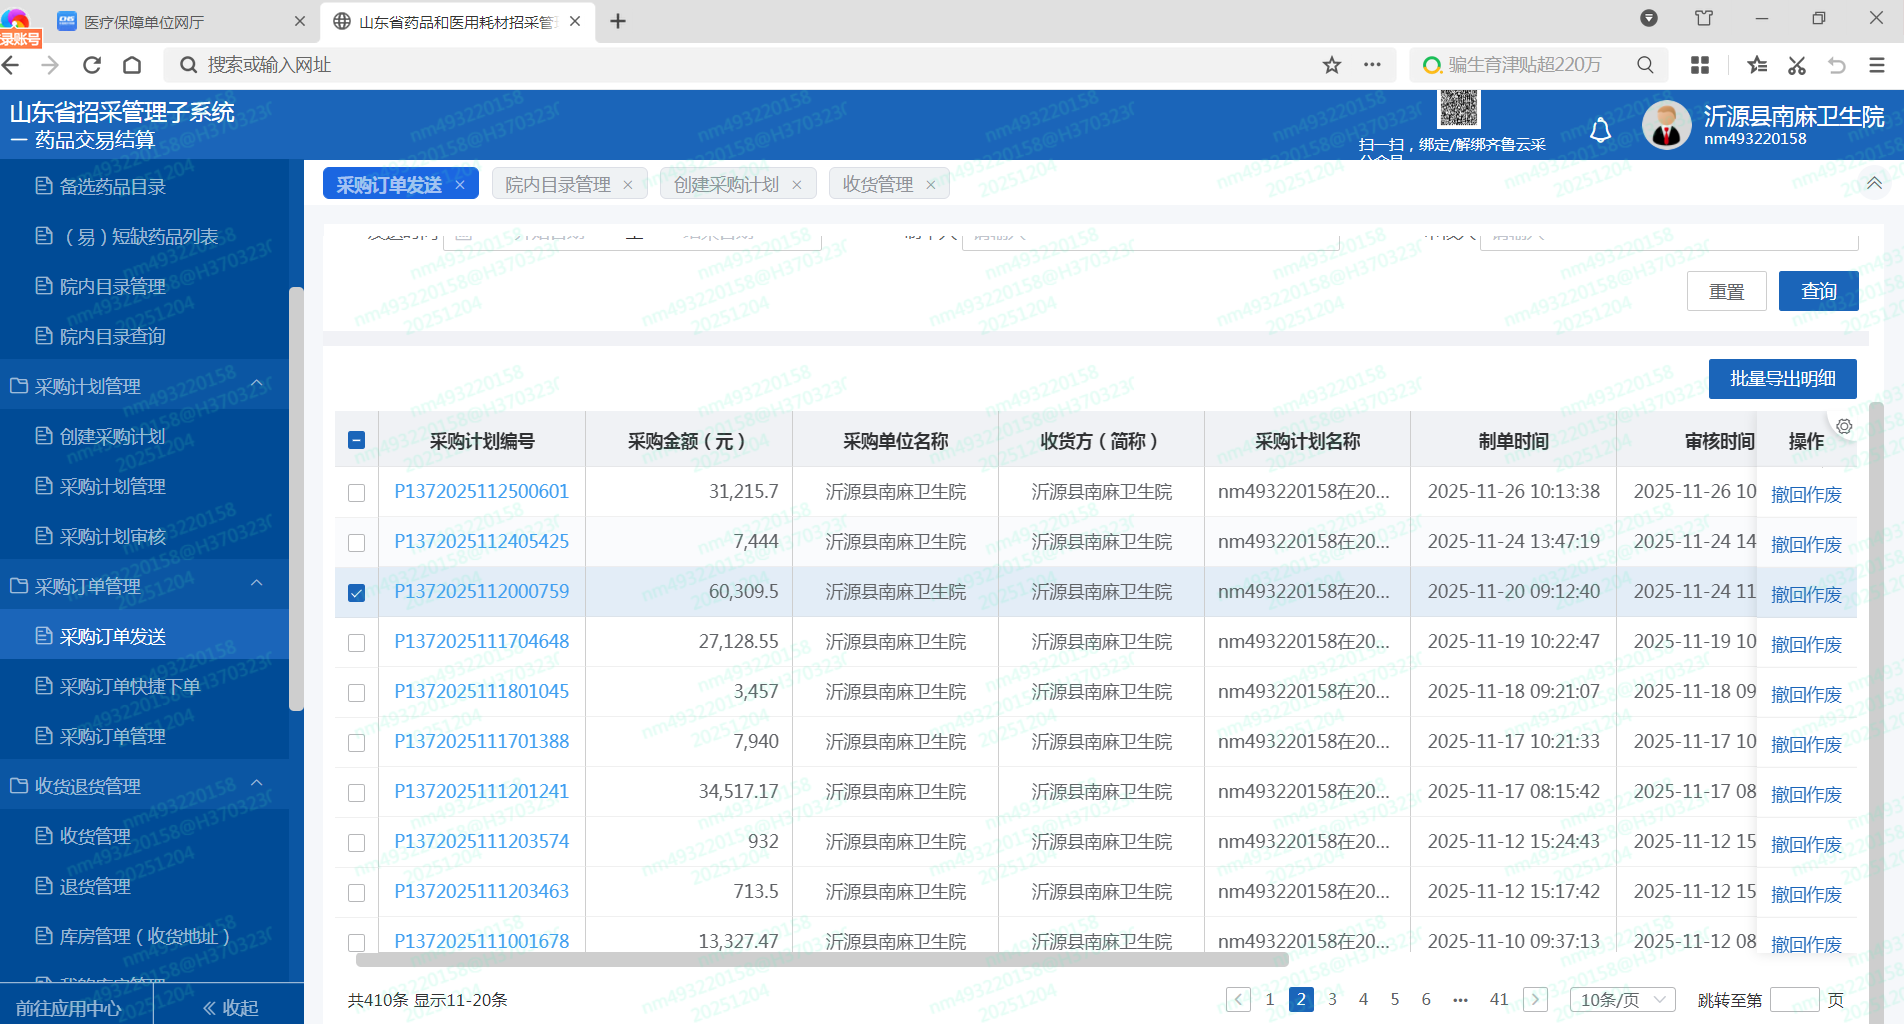Click the 跳转至第 page number input field
Viewport: 1904px width, 1024px height.
coord(1794,999)
